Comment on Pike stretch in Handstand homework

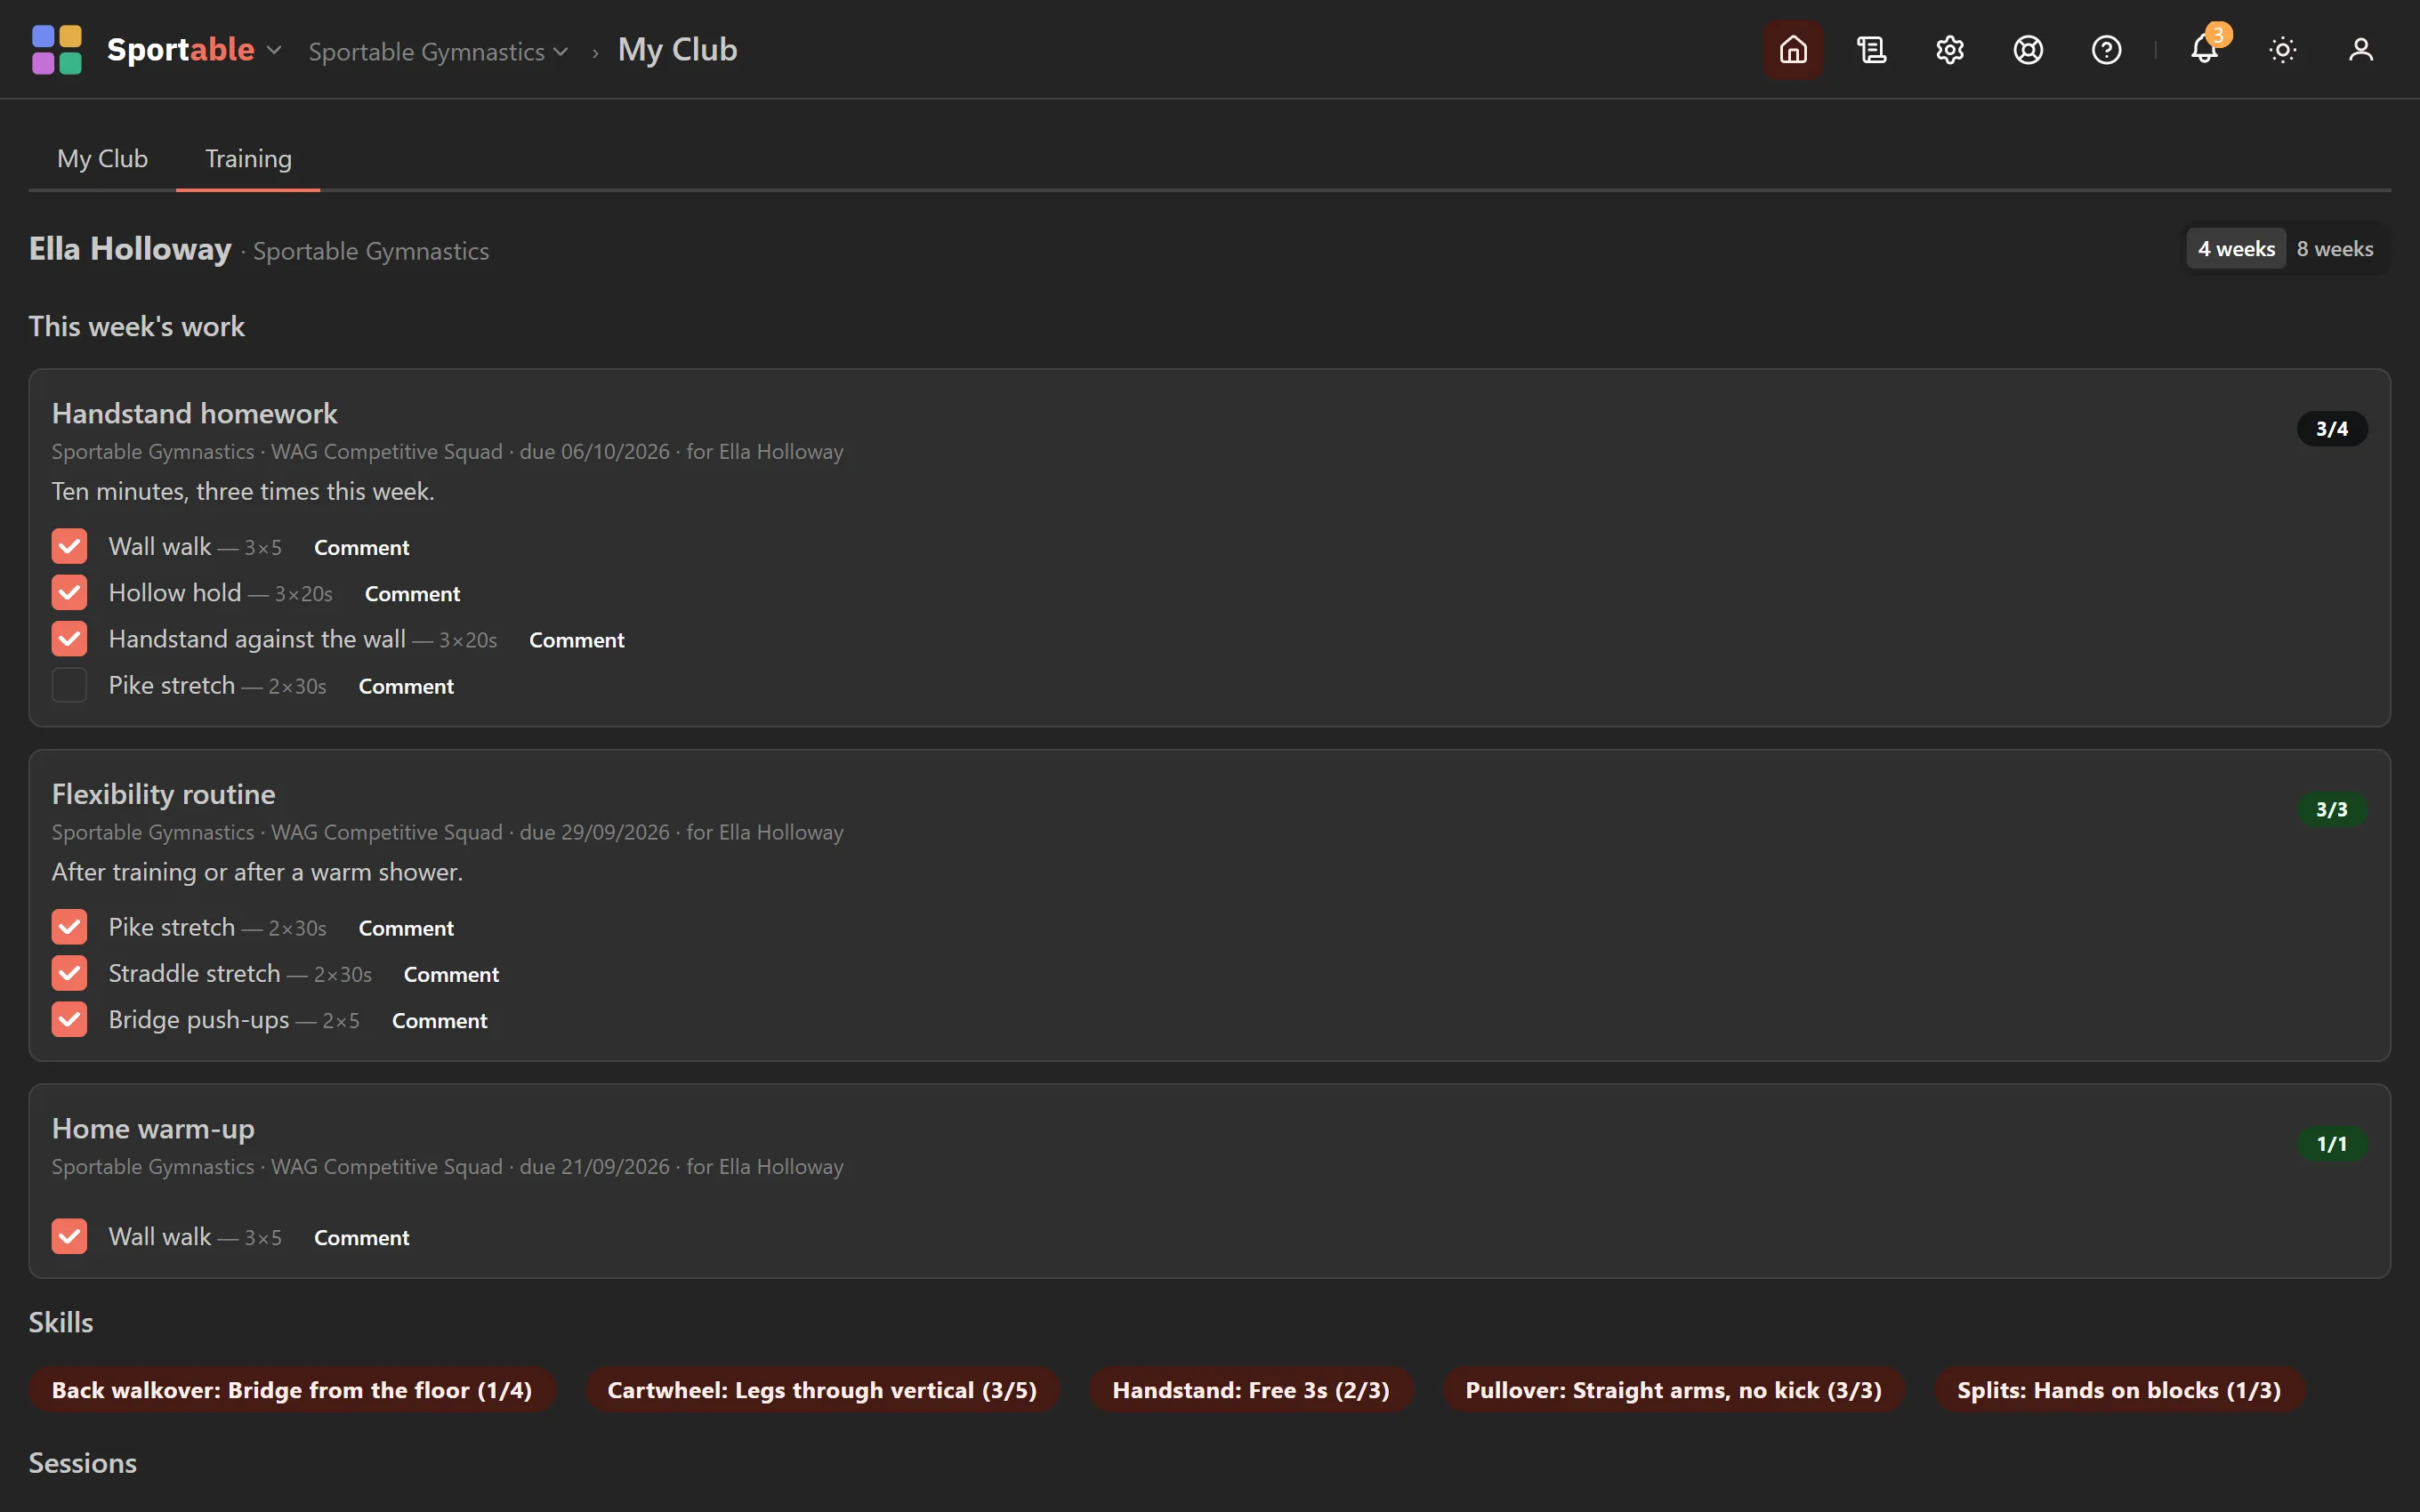pos(406,686)
